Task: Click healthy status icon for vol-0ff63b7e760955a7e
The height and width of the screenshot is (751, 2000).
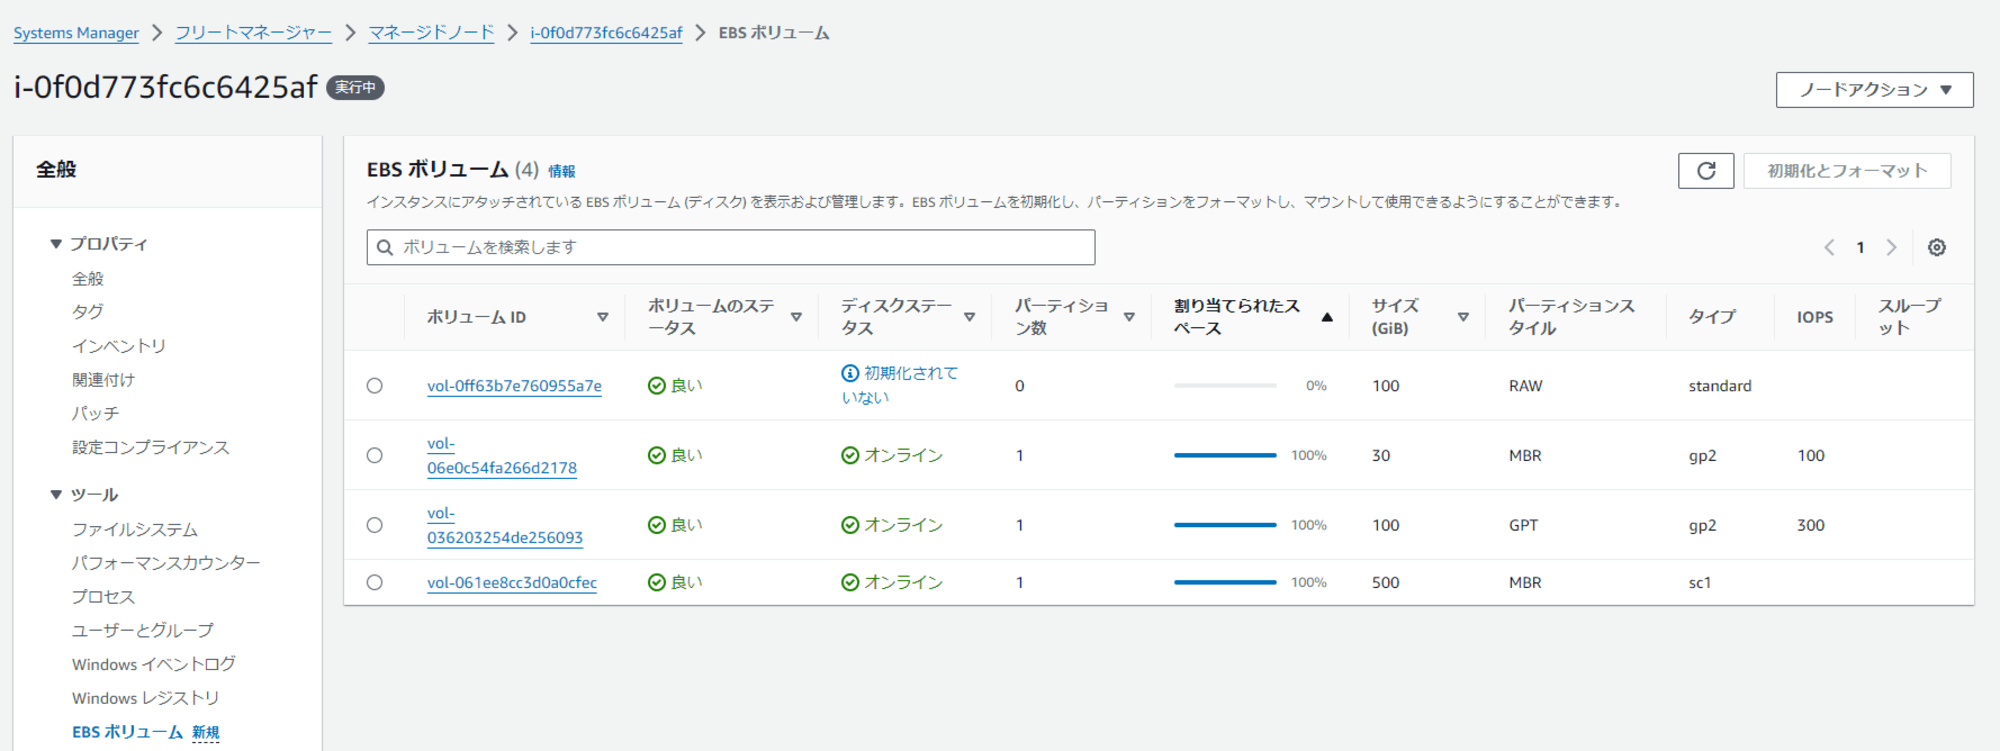Action: (x=657, y=386)
